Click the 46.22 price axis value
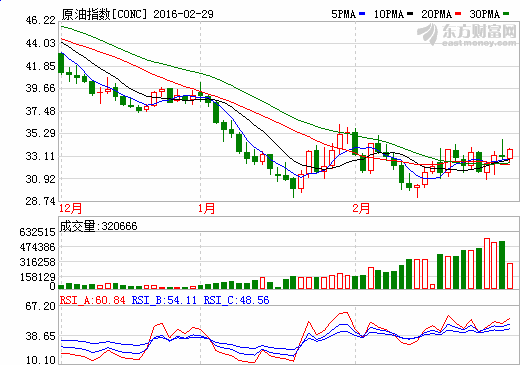The image size is (520, 365). (x=41, y=20)
